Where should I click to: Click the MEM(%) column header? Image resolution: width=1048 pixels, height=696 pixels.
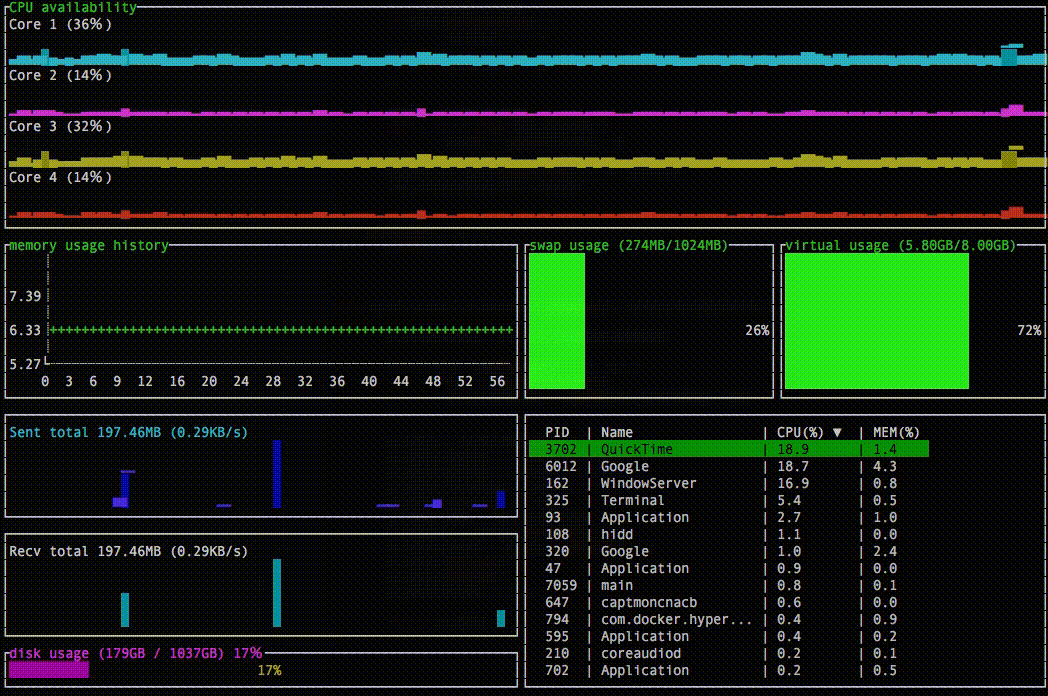coord(895,433)
